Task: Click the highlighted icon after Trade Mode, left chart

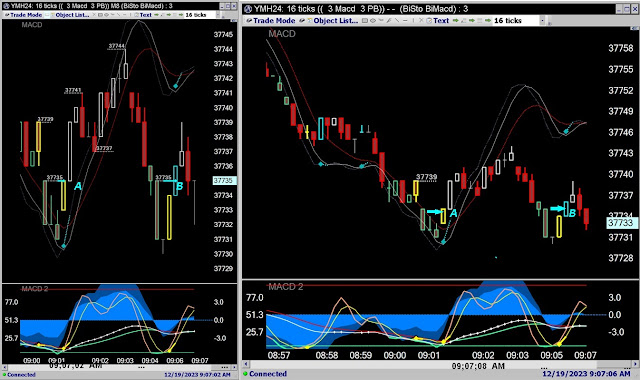Action: coord(47,15)
